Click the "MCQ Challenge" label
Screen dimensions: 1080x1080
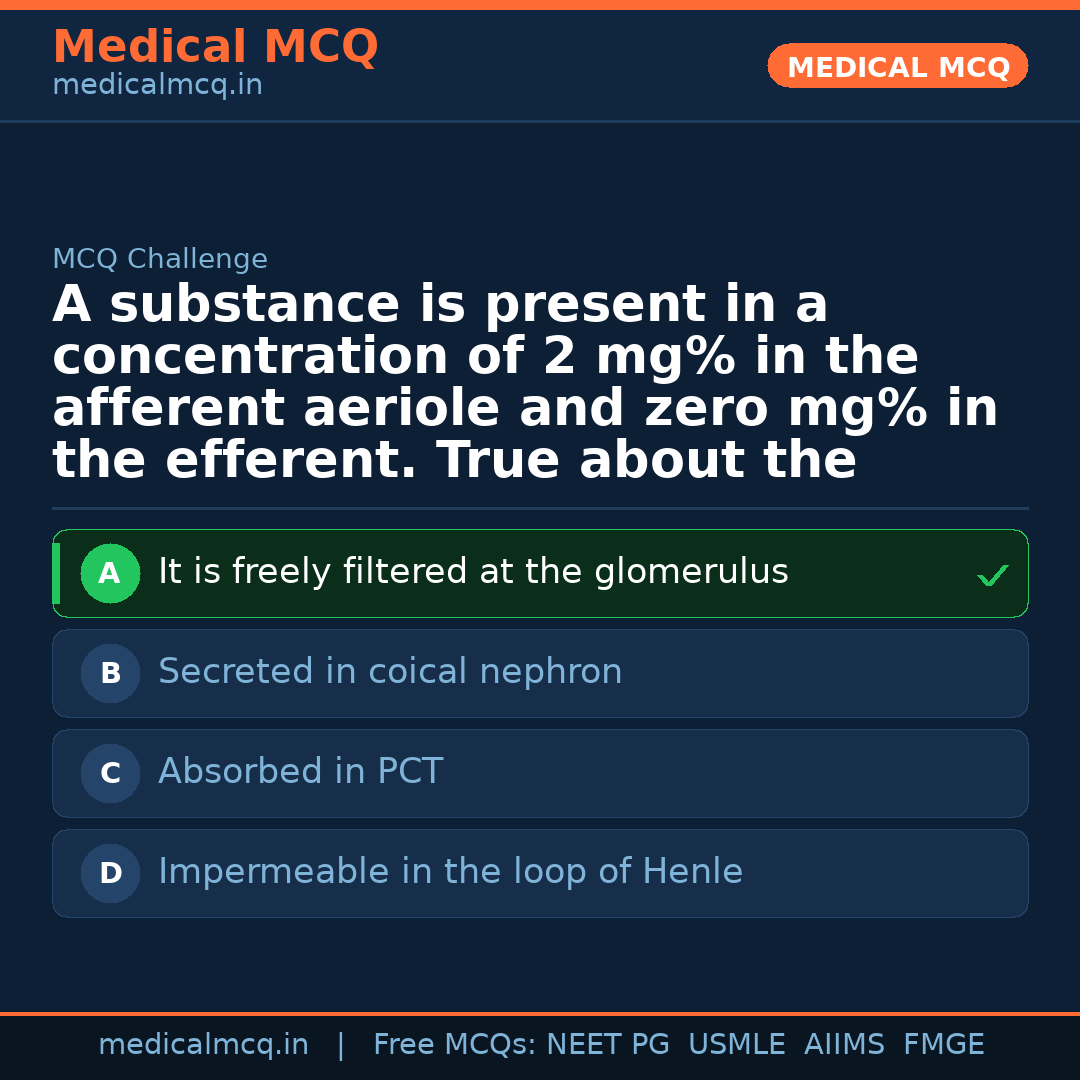point(160,260)
